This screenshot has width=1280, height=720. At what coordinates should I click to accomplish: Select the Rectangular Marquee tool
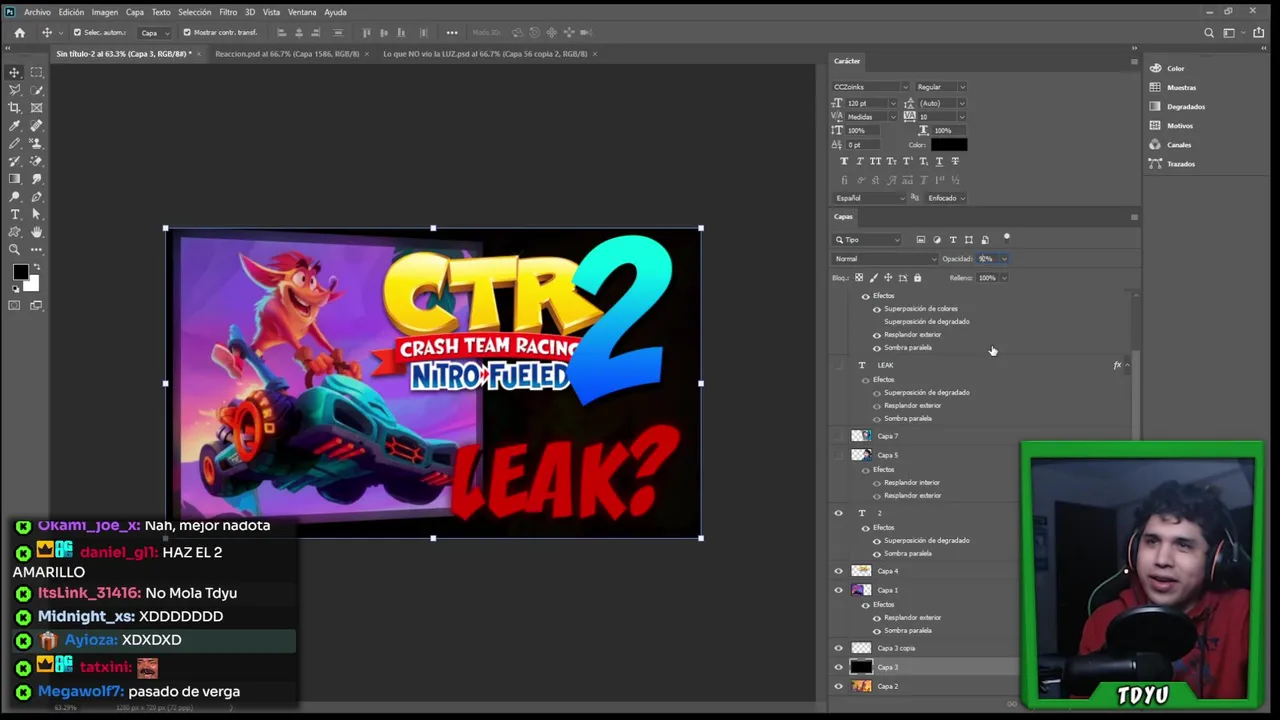(37, 72)
